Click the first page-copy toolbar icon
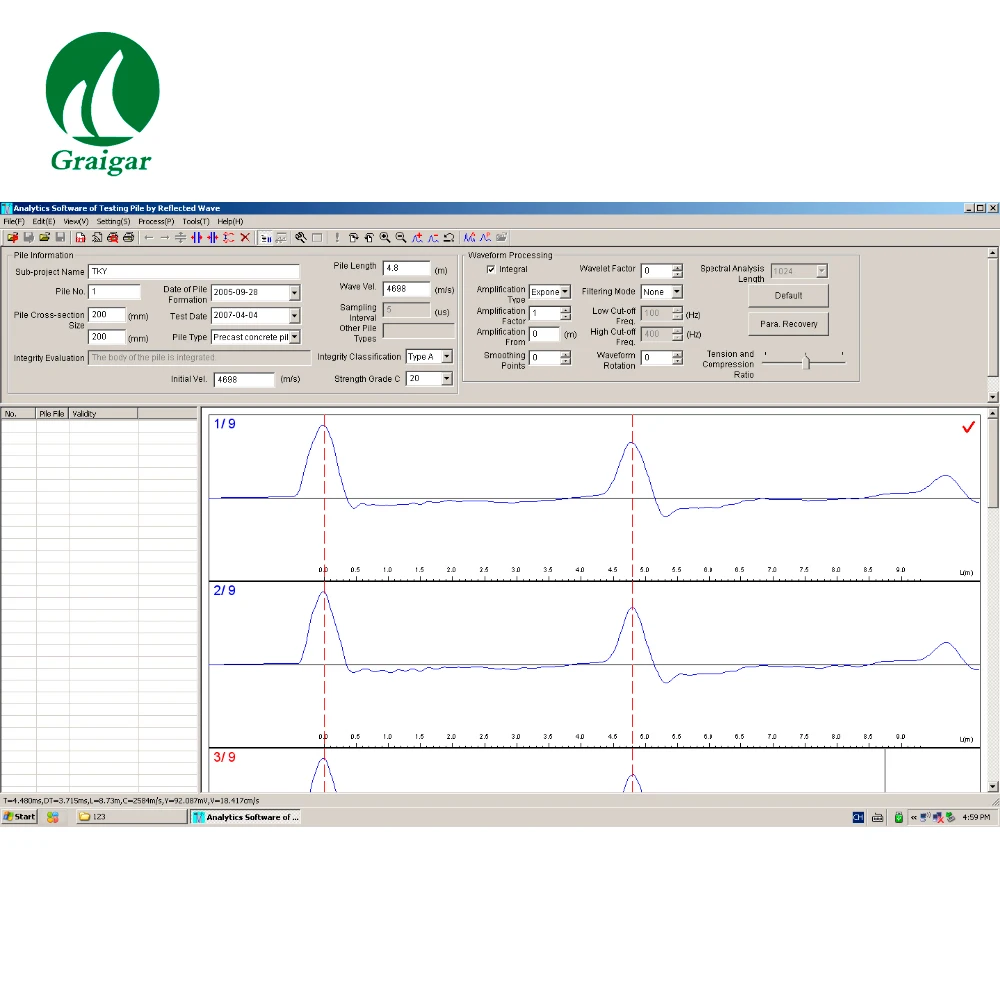Screen dimensions: 1000x1000 [353, 238]
